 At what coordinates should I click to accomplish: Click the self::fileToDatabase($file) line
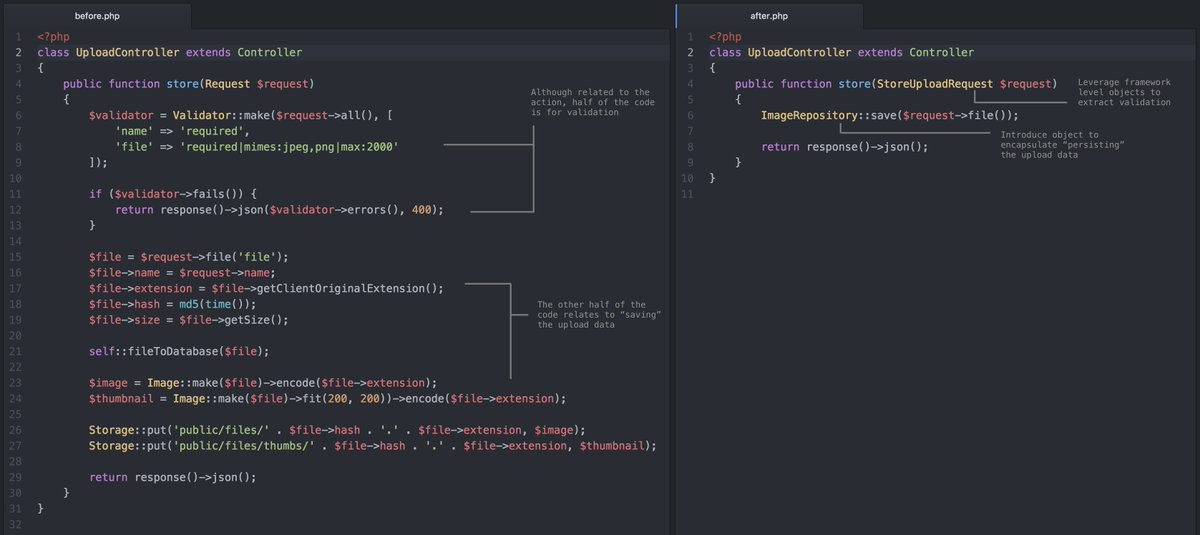[x=179, y=351]
